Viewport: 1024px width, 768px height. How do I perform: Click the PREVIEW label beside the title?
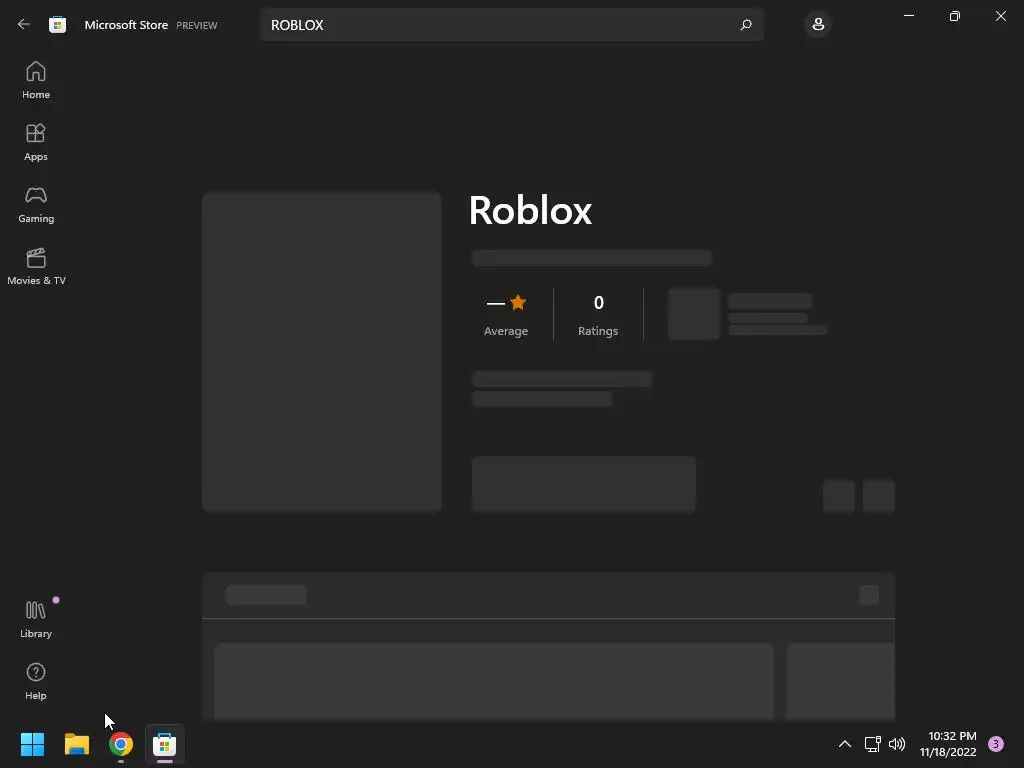[x=197, y=25]
